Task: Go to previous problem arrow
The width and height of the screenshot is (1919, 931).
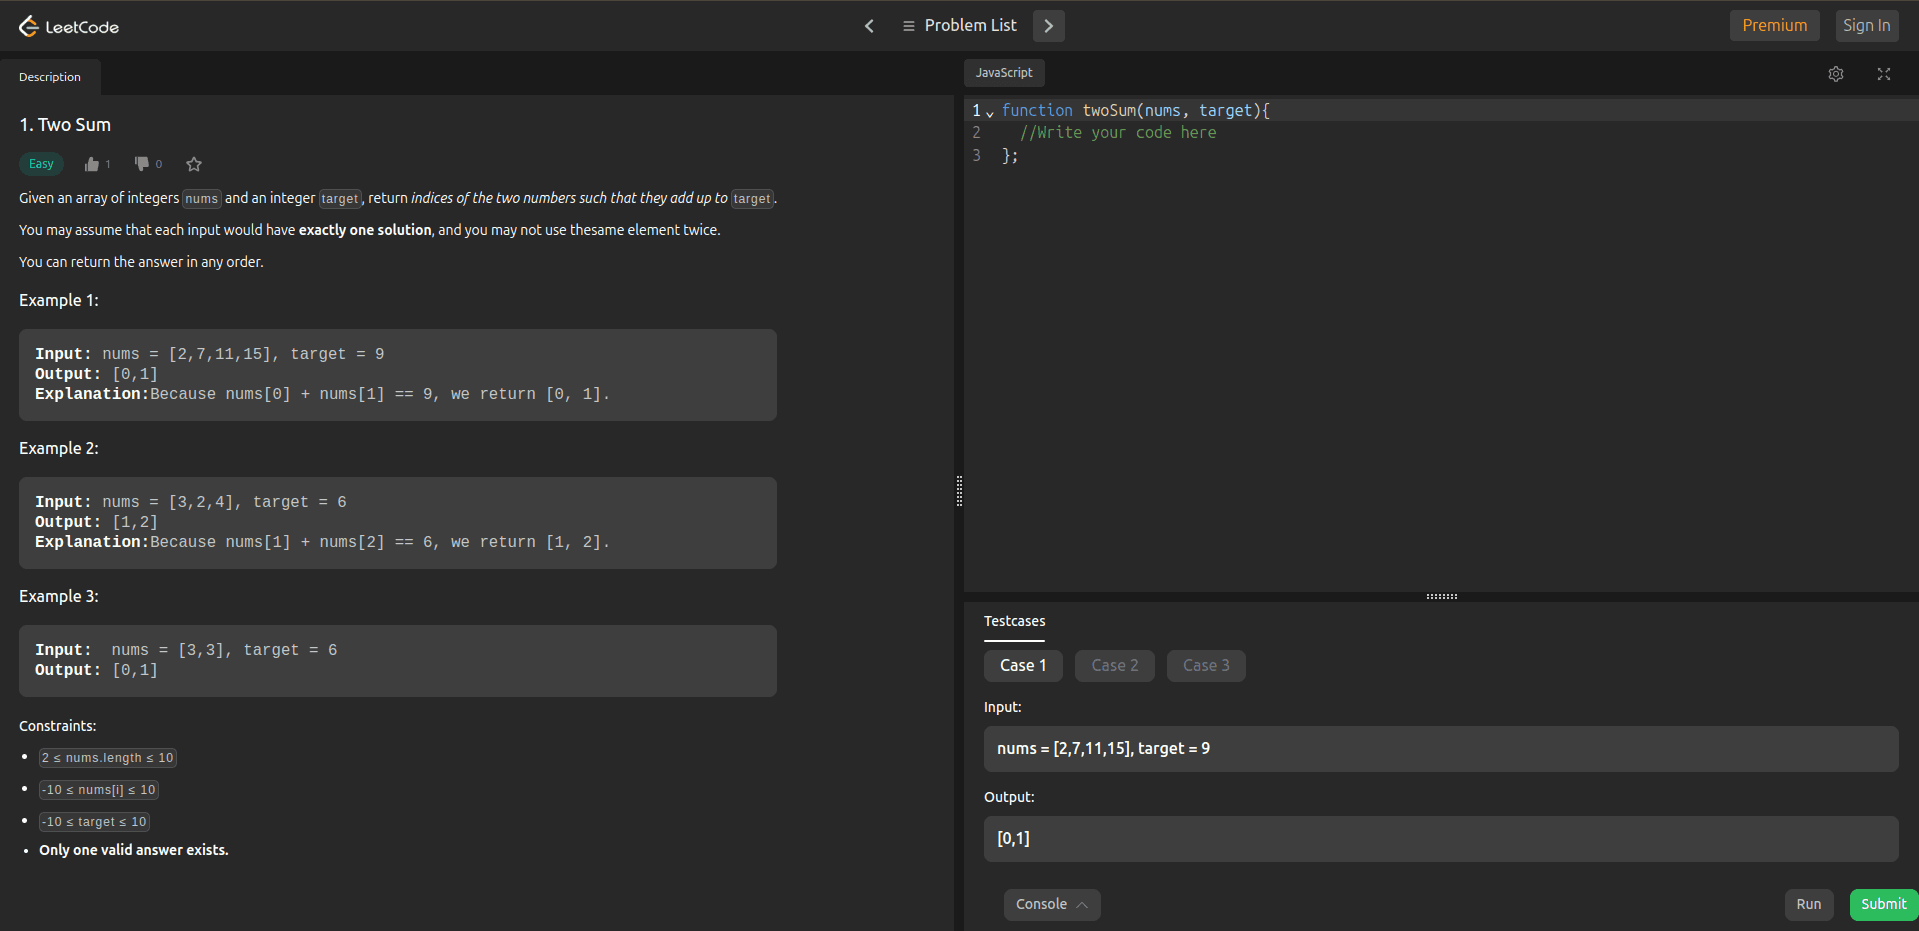Action: coord(869,26)
